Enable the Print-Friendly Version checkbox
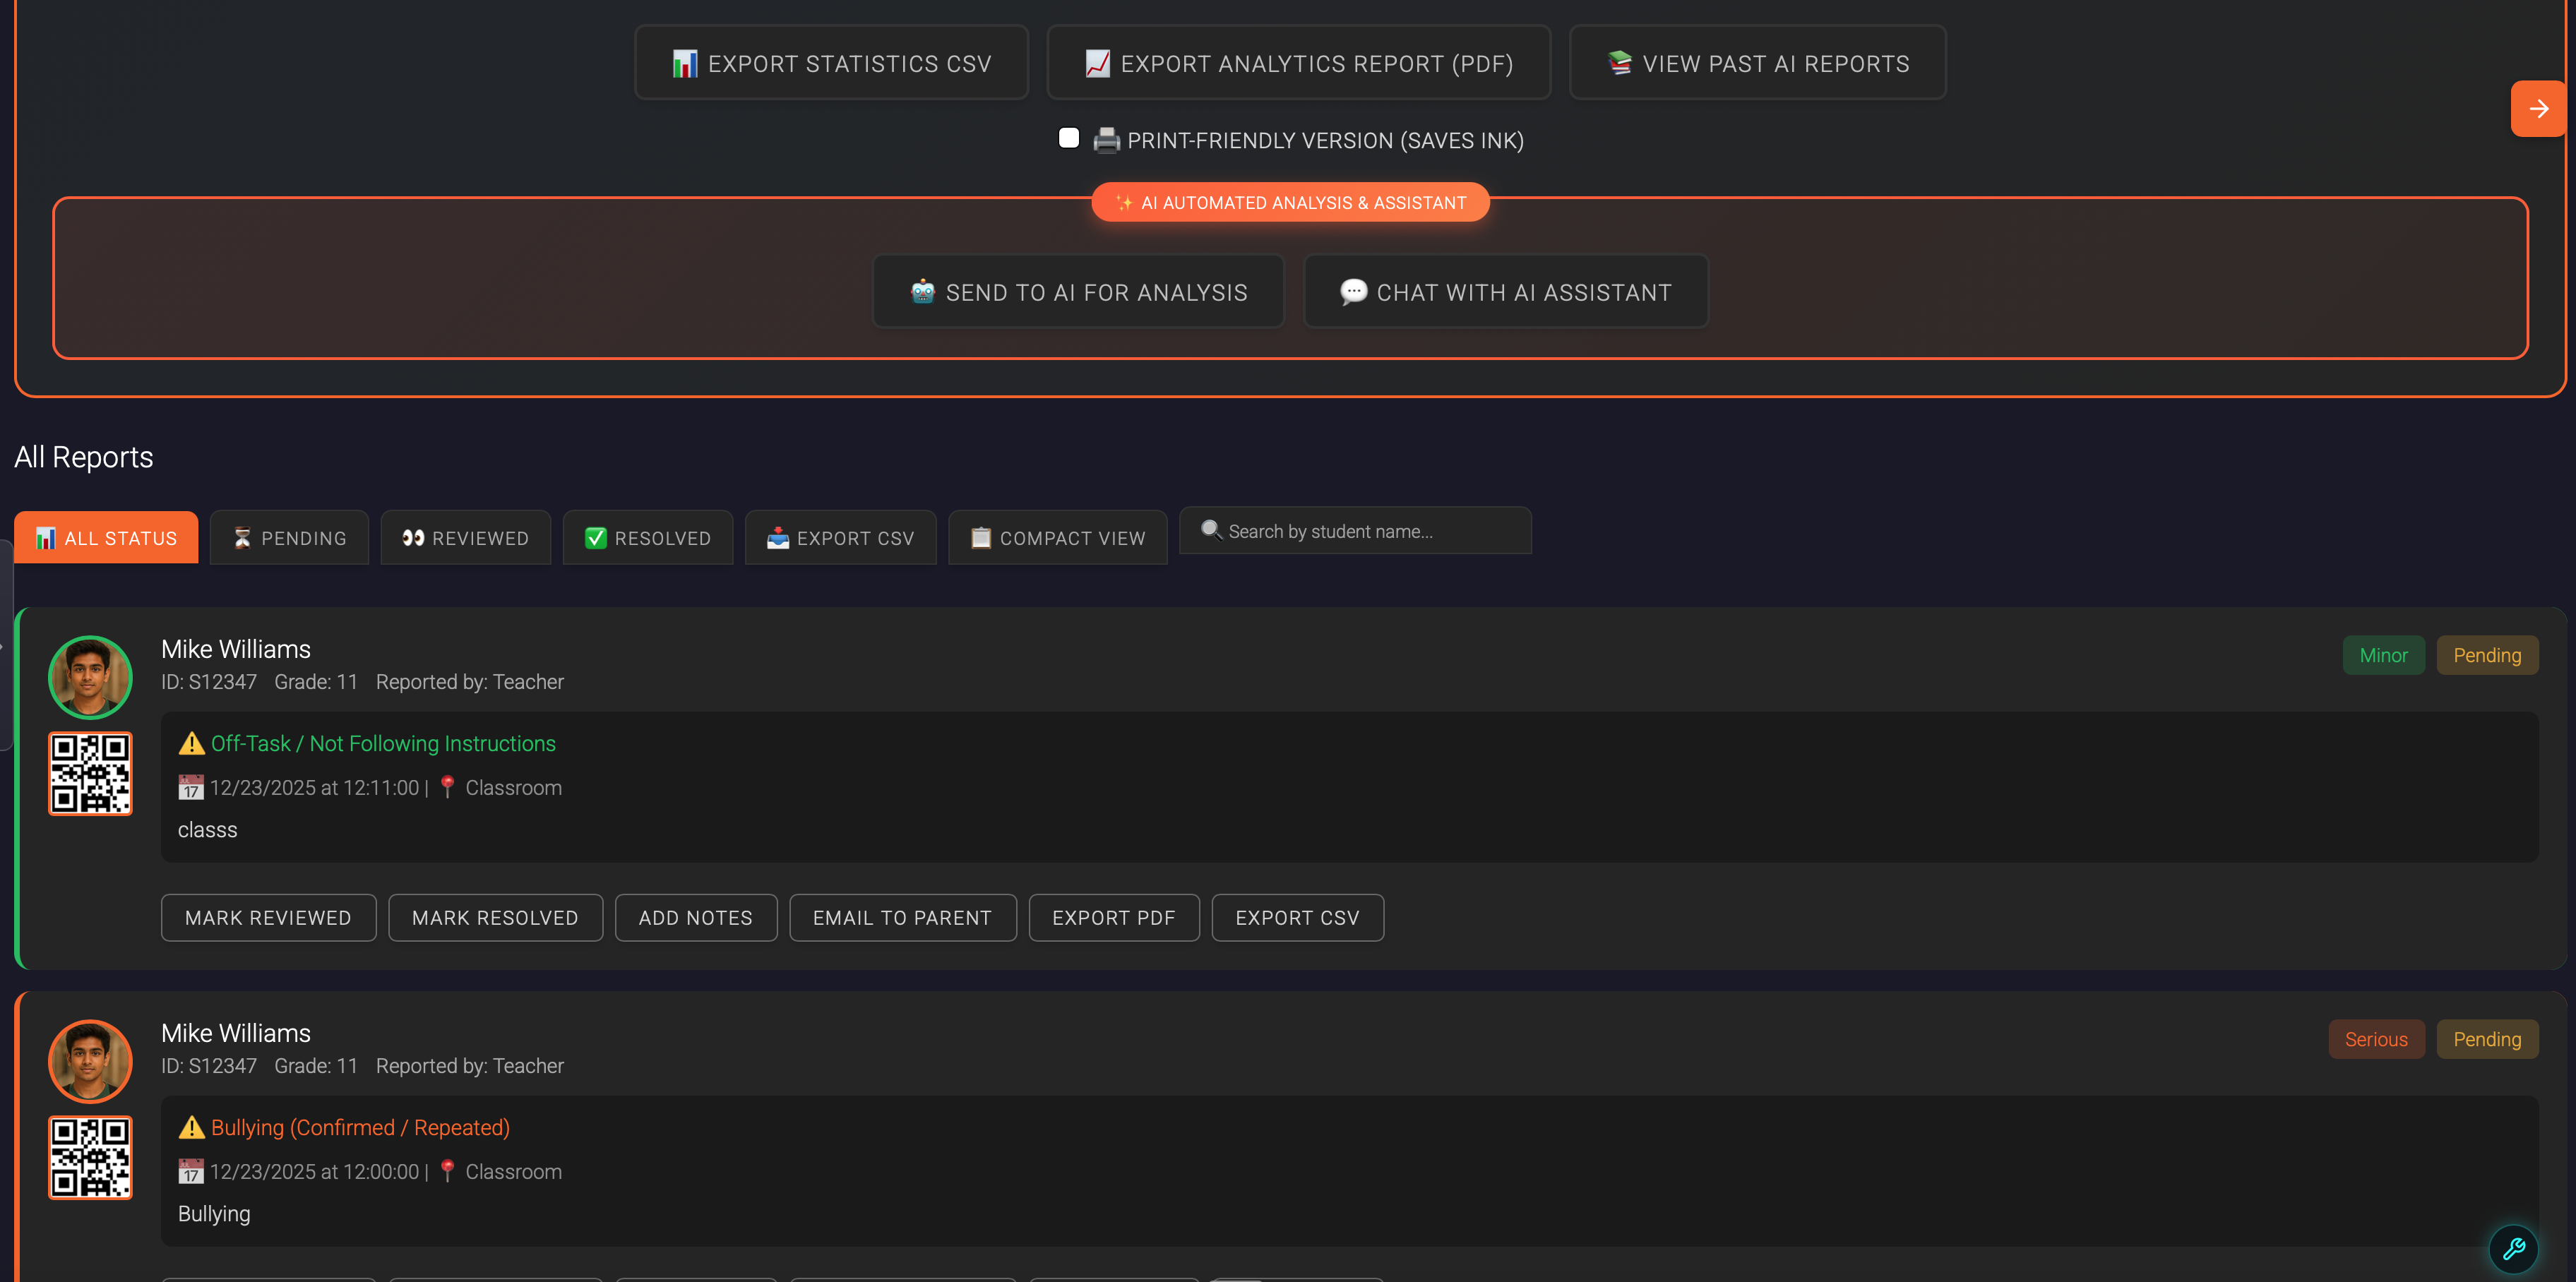Screen dimensions: 2576x1282 point(1068,139)
